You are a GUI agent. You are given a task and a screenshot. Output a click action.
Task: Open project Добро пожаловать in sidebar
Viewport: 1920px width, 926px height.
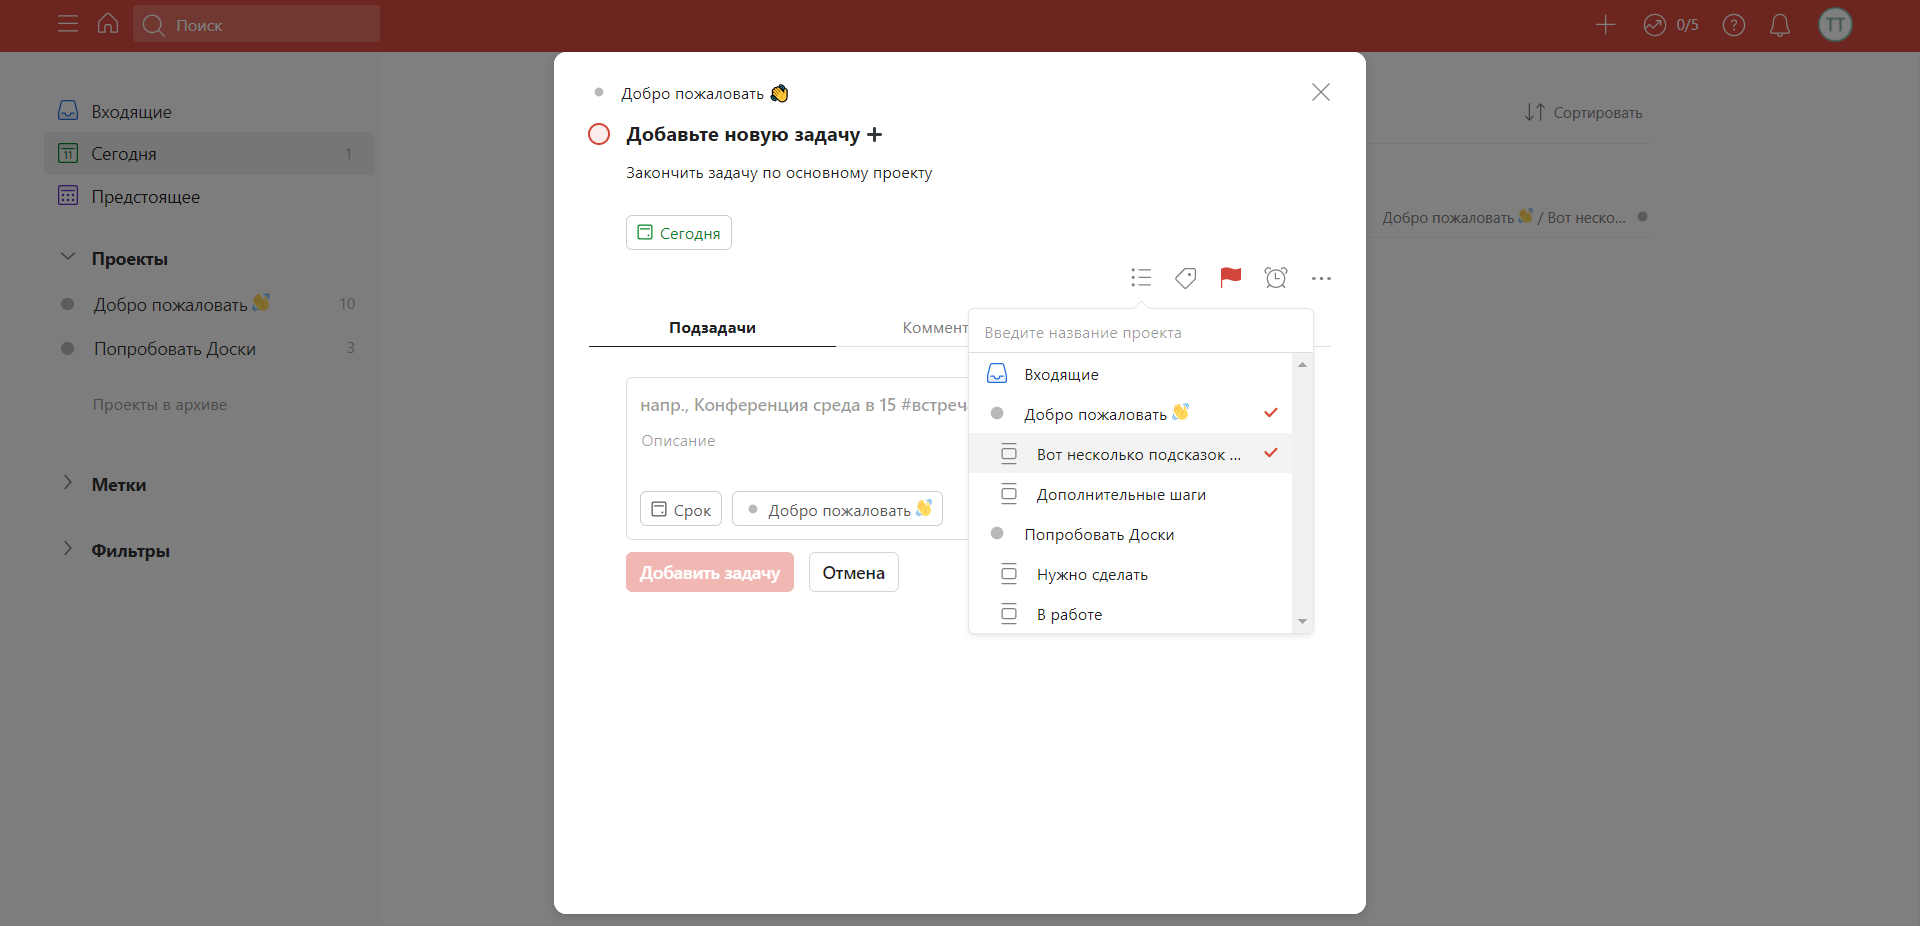coord(210,304)
